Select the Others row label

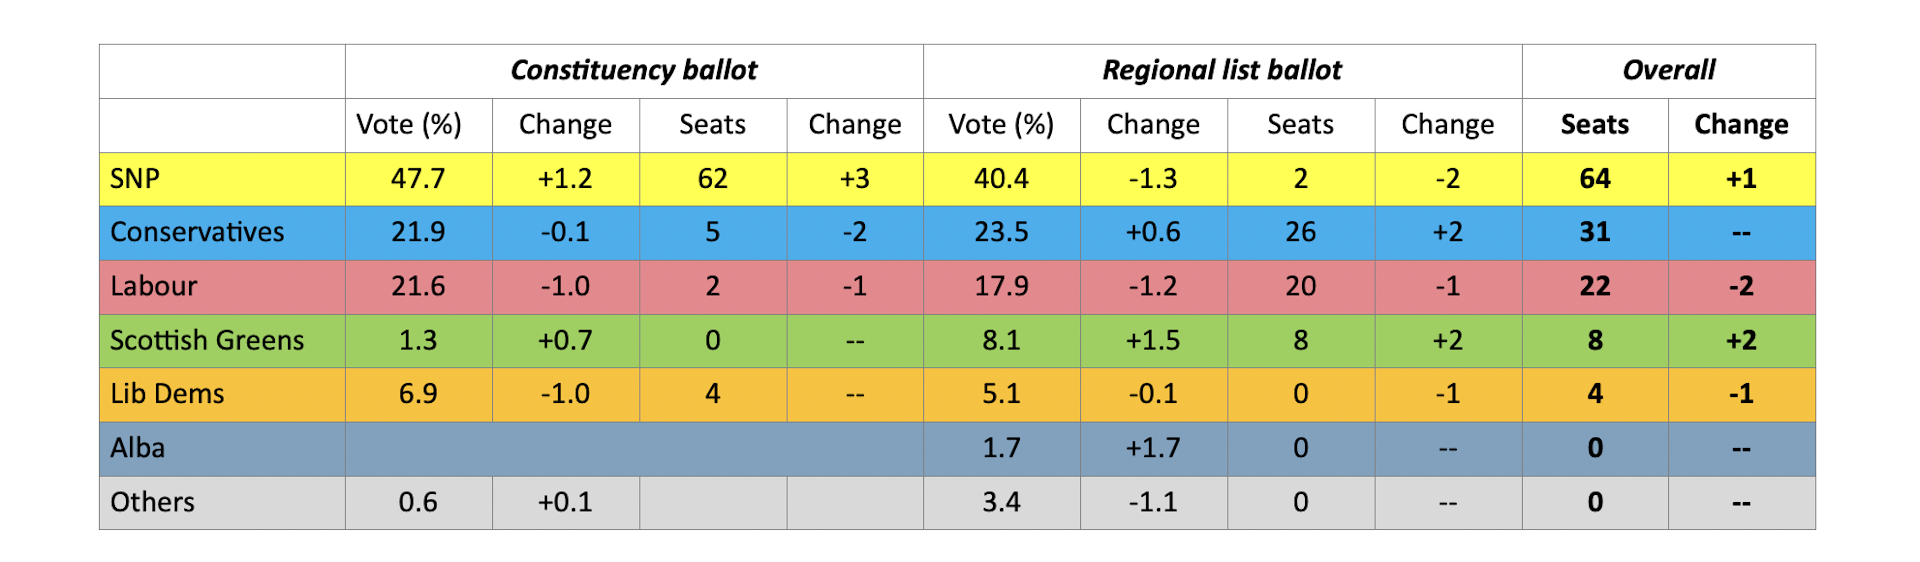(152, 502)
